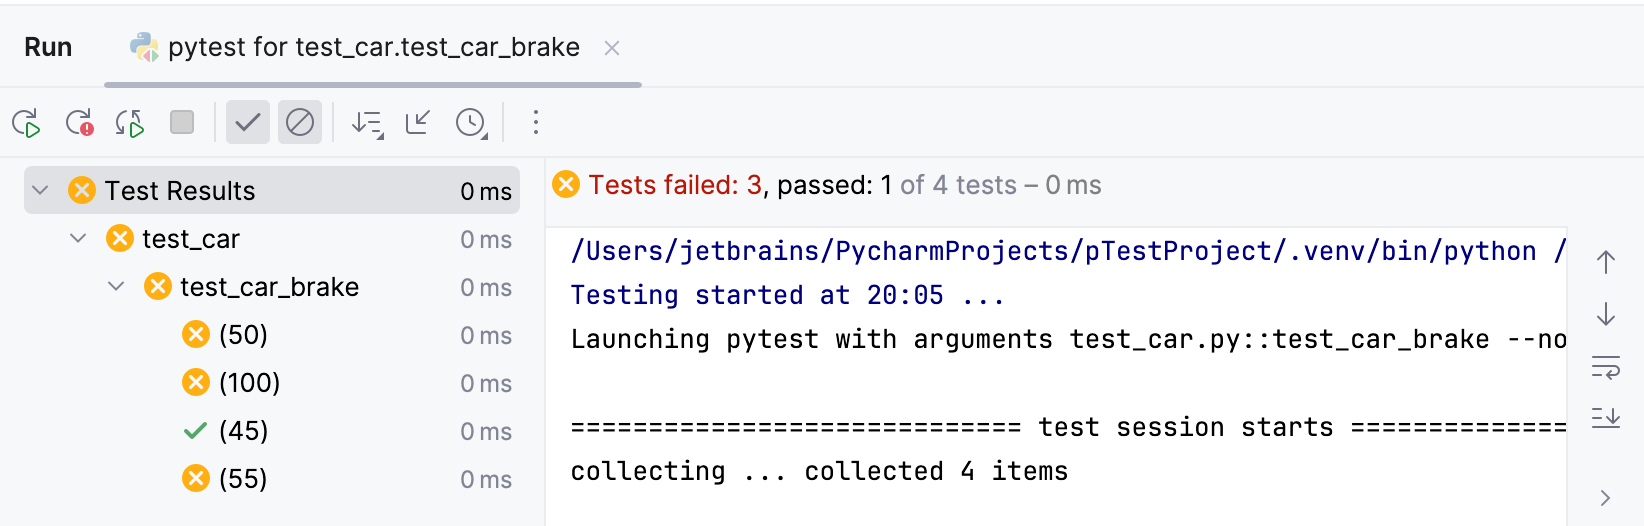Collapse the test_car tree node
Image resolution: width=1644 pixels, height=526 pixels.
coord(78,238)
